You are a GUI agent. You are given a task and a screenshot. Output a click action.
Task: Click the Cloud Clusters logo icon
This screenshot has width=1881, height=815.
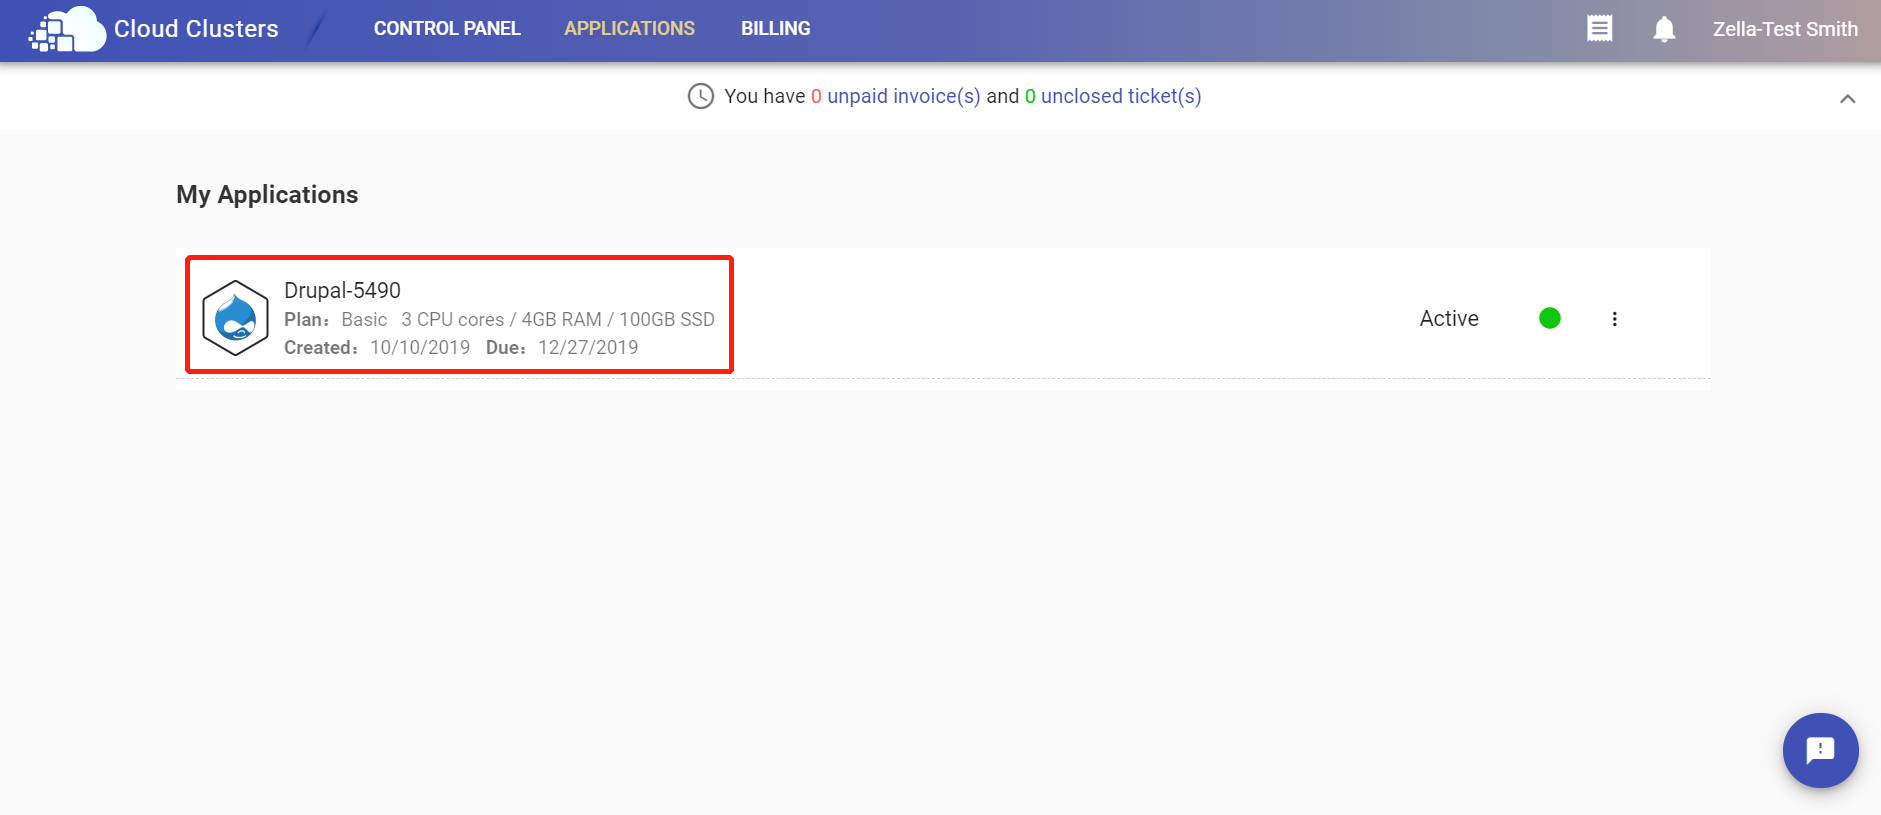(67, 29)
